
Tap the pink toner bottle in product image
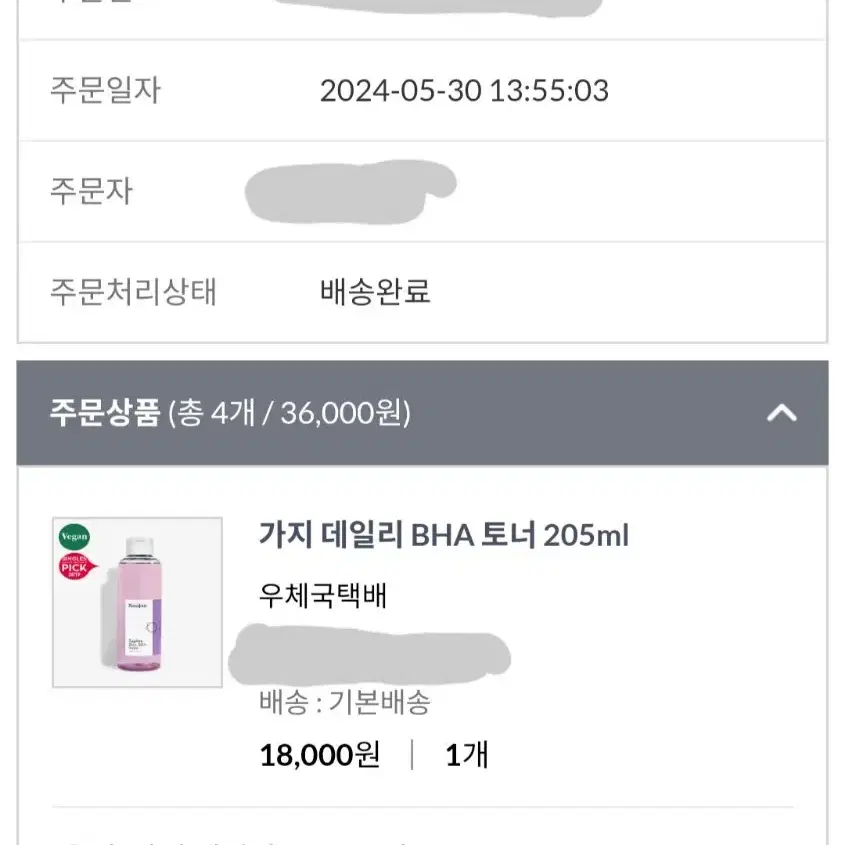(x=139, y=604)
